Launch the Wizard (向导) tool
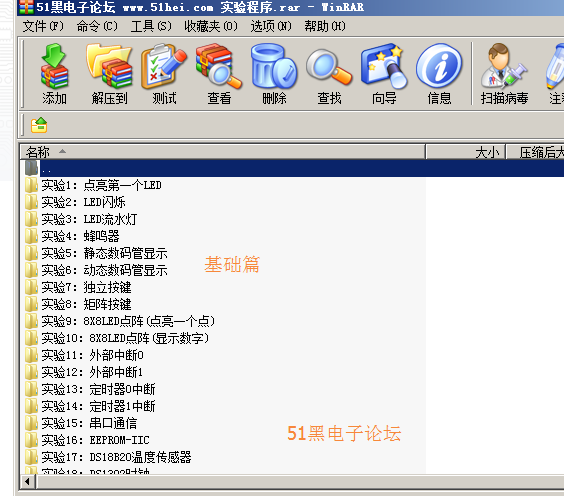This screenshot has width=564, height=496. pyautogui.click(x=384, y=74)
